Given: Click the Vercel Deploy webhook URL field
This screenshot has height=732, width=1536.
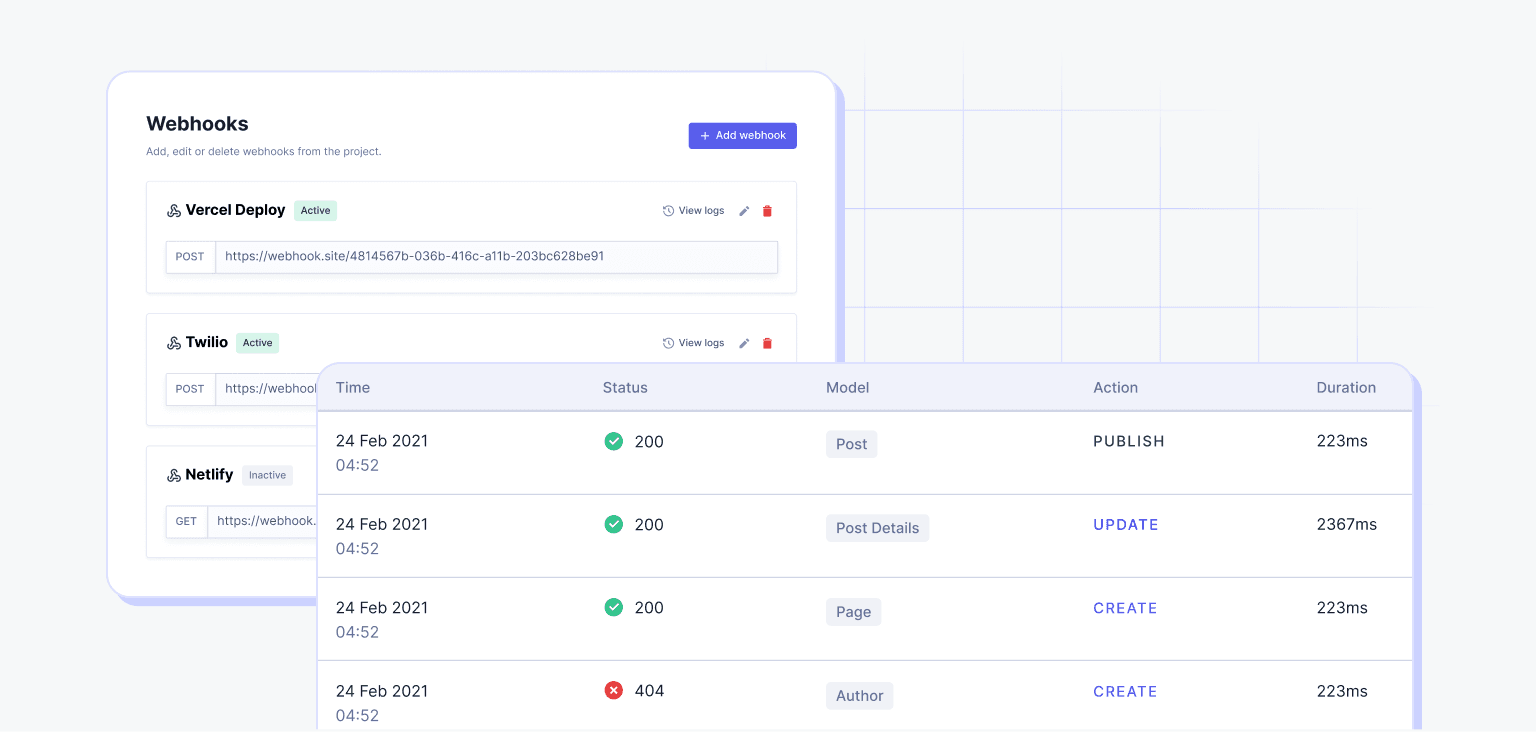Looking at the screenshot, I should coord(497,257).
